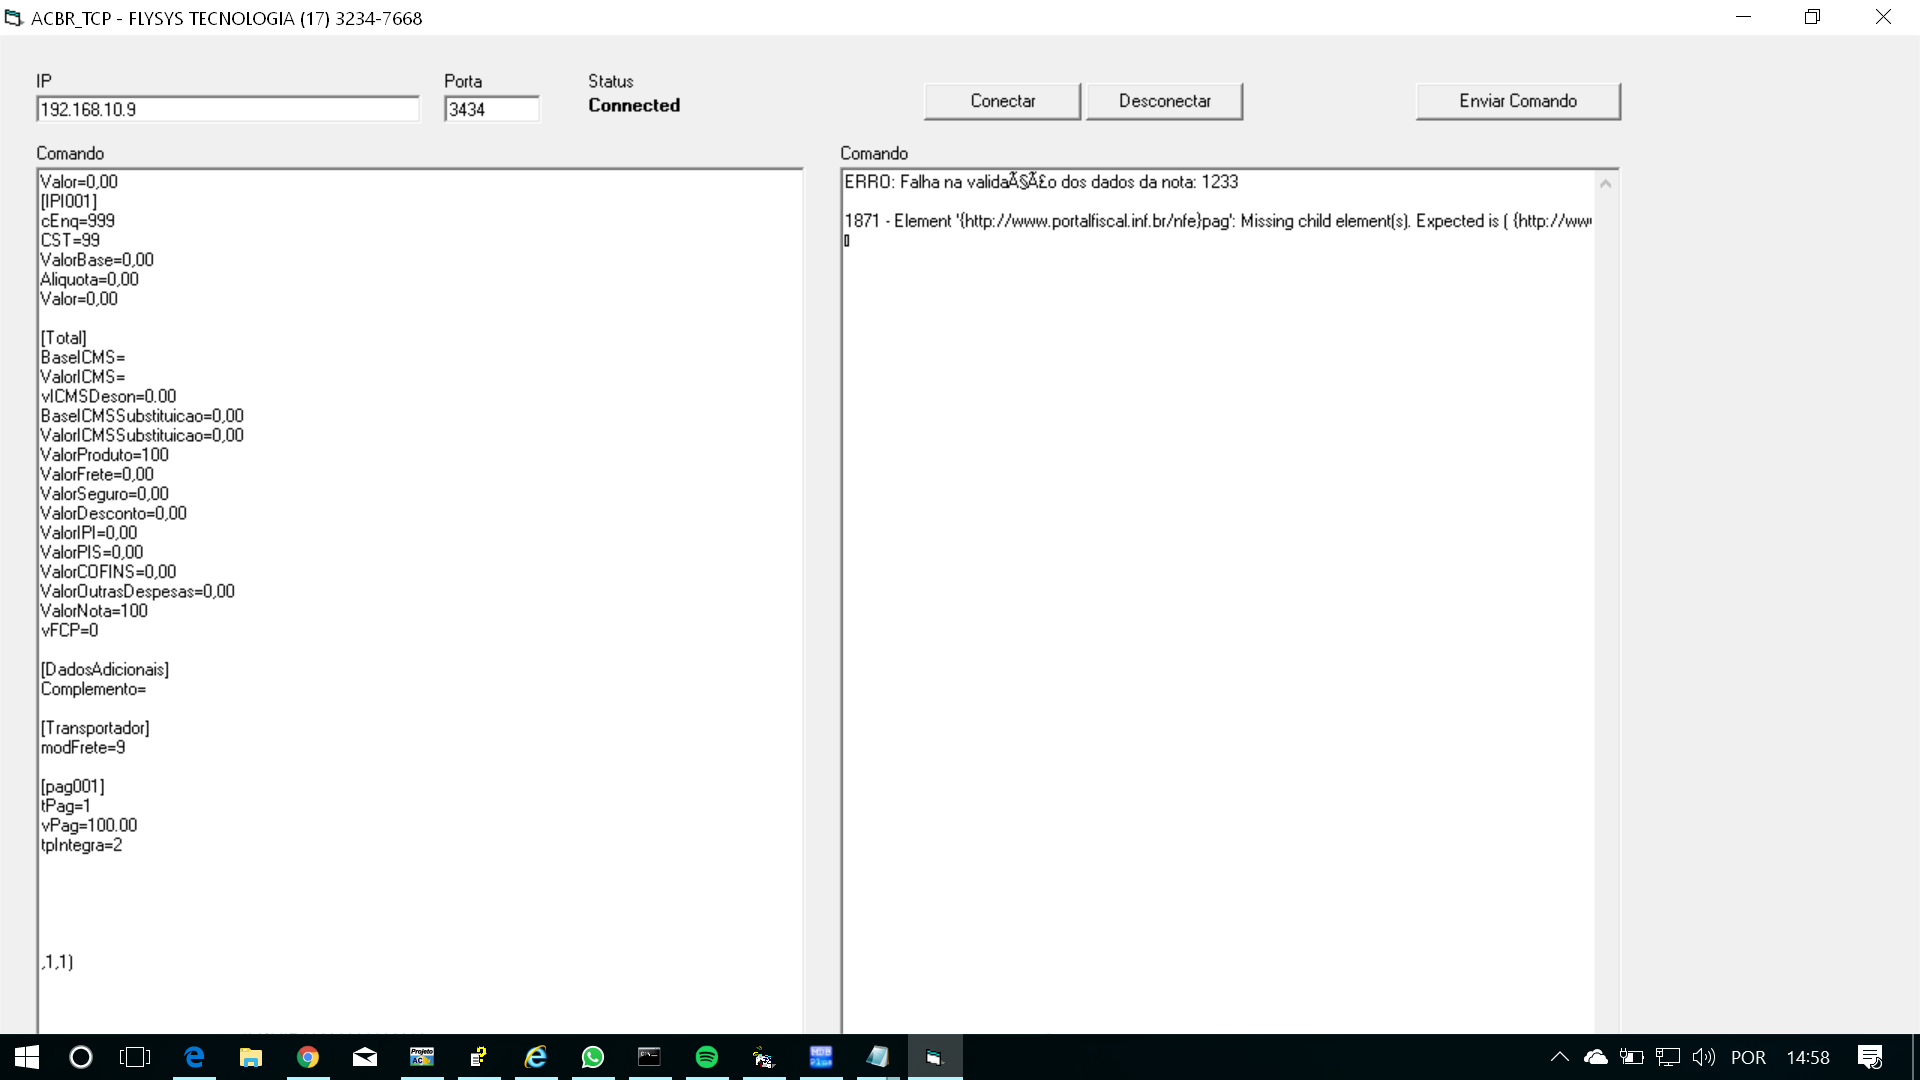Image resolution: width=1920 pixels, height=1080 pixels.
Task: Open the 14:58 clock in taskbar
Action: coord(1808,1057)
